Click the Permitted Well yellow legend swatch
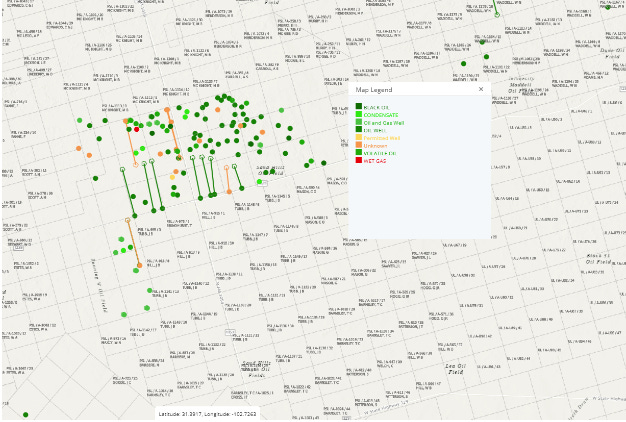Viewport: 626px width, 422px height. point(359,137)
